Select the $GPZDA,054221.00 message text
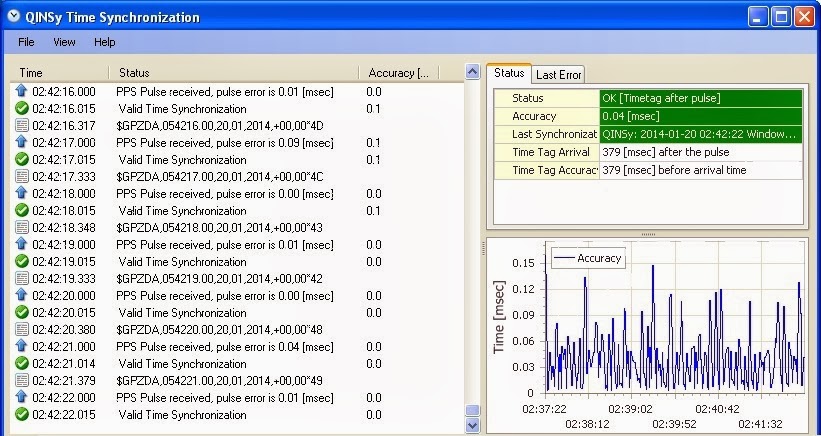 tap(219, 381)
